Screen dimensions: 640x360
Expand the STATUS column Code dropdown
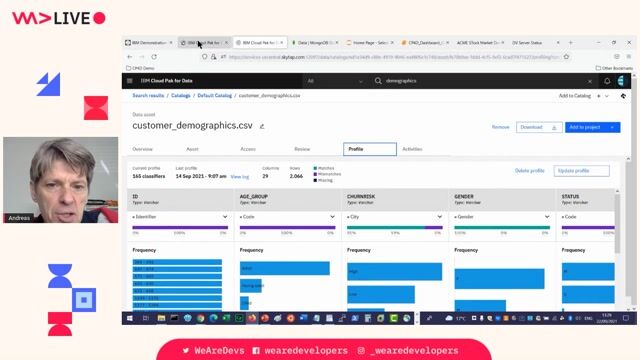pos(588,217)
